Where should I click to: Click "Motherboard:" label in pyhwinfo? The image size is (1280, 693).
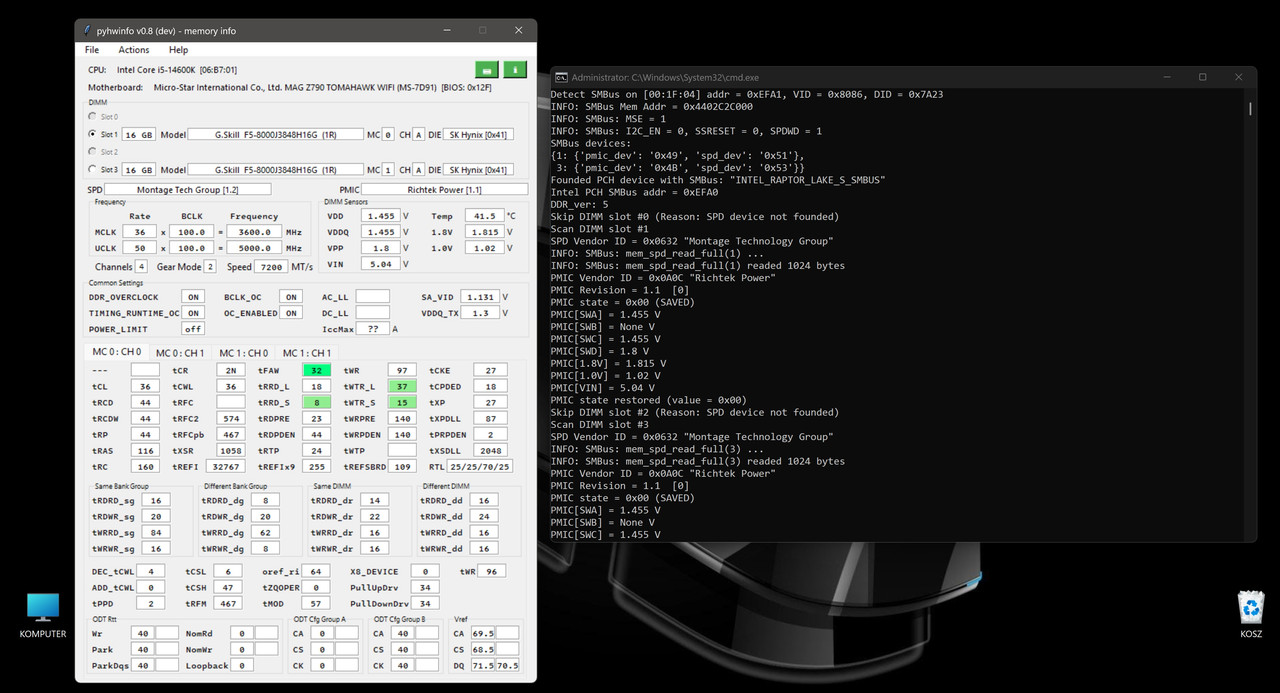(x=117, y=88)
